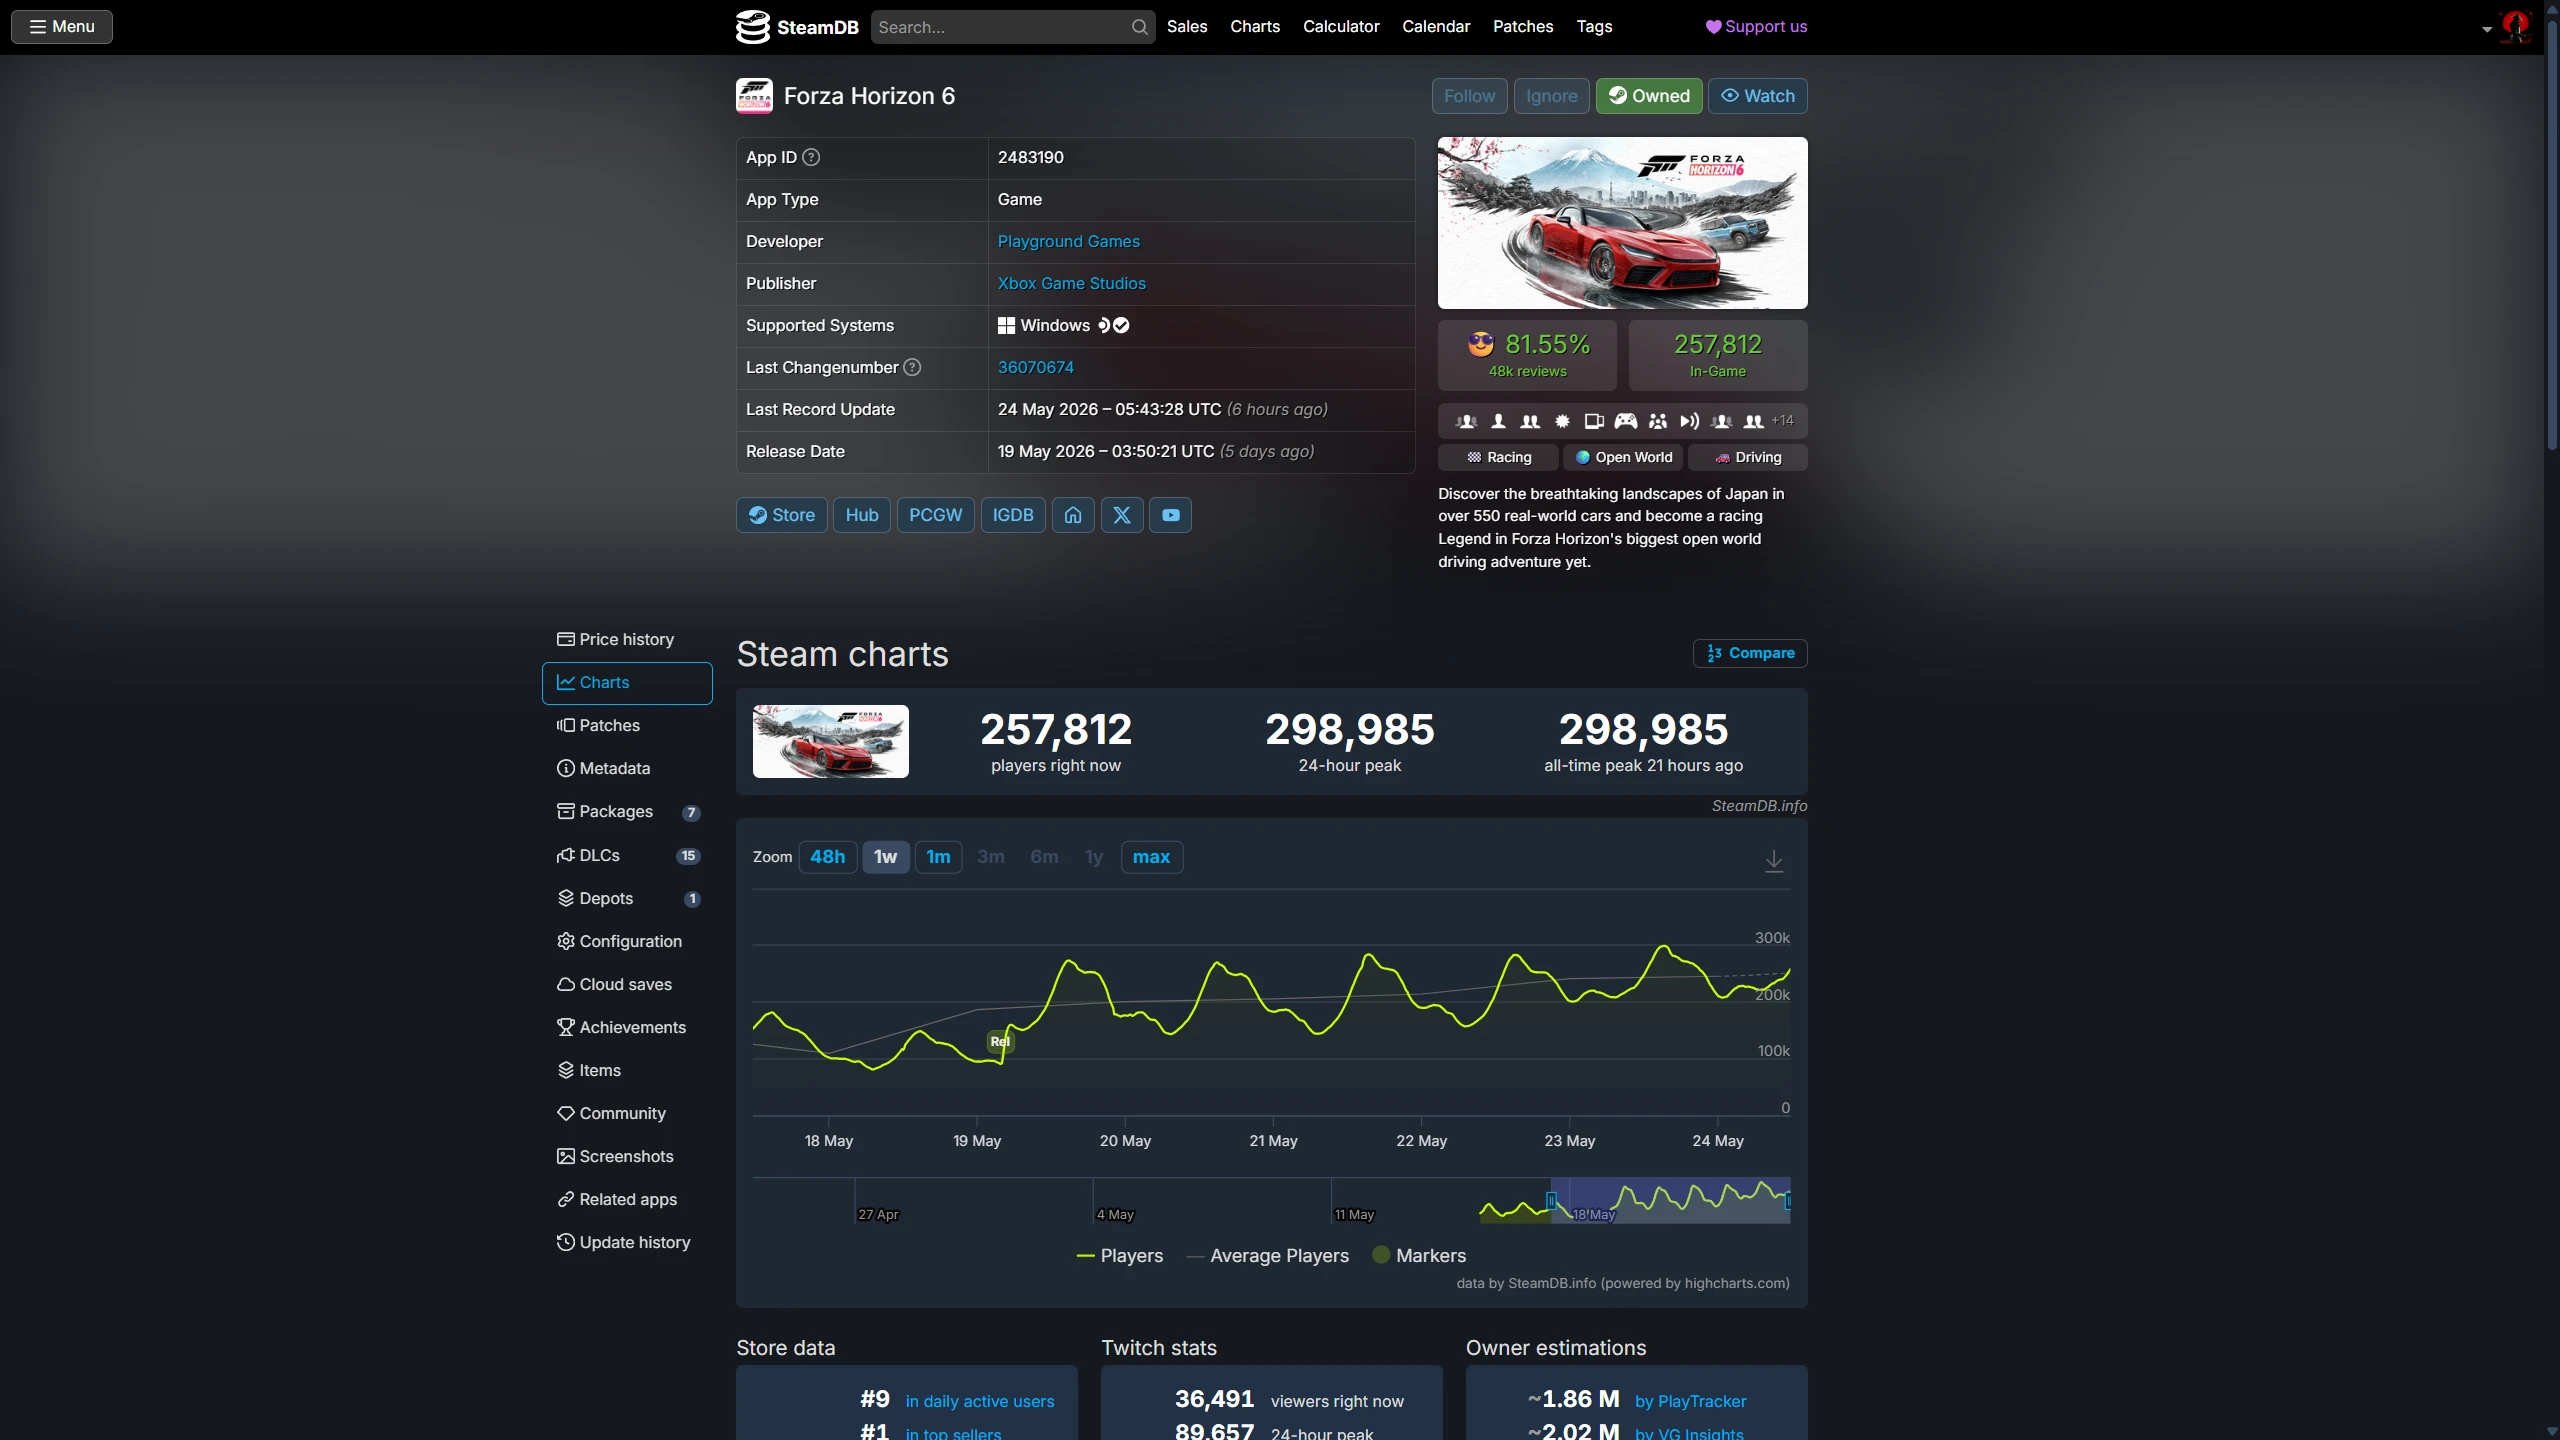This screenshot has width=2560, height=1440.
Task: Set chart zoom to 48h
Action: [827, 857]
